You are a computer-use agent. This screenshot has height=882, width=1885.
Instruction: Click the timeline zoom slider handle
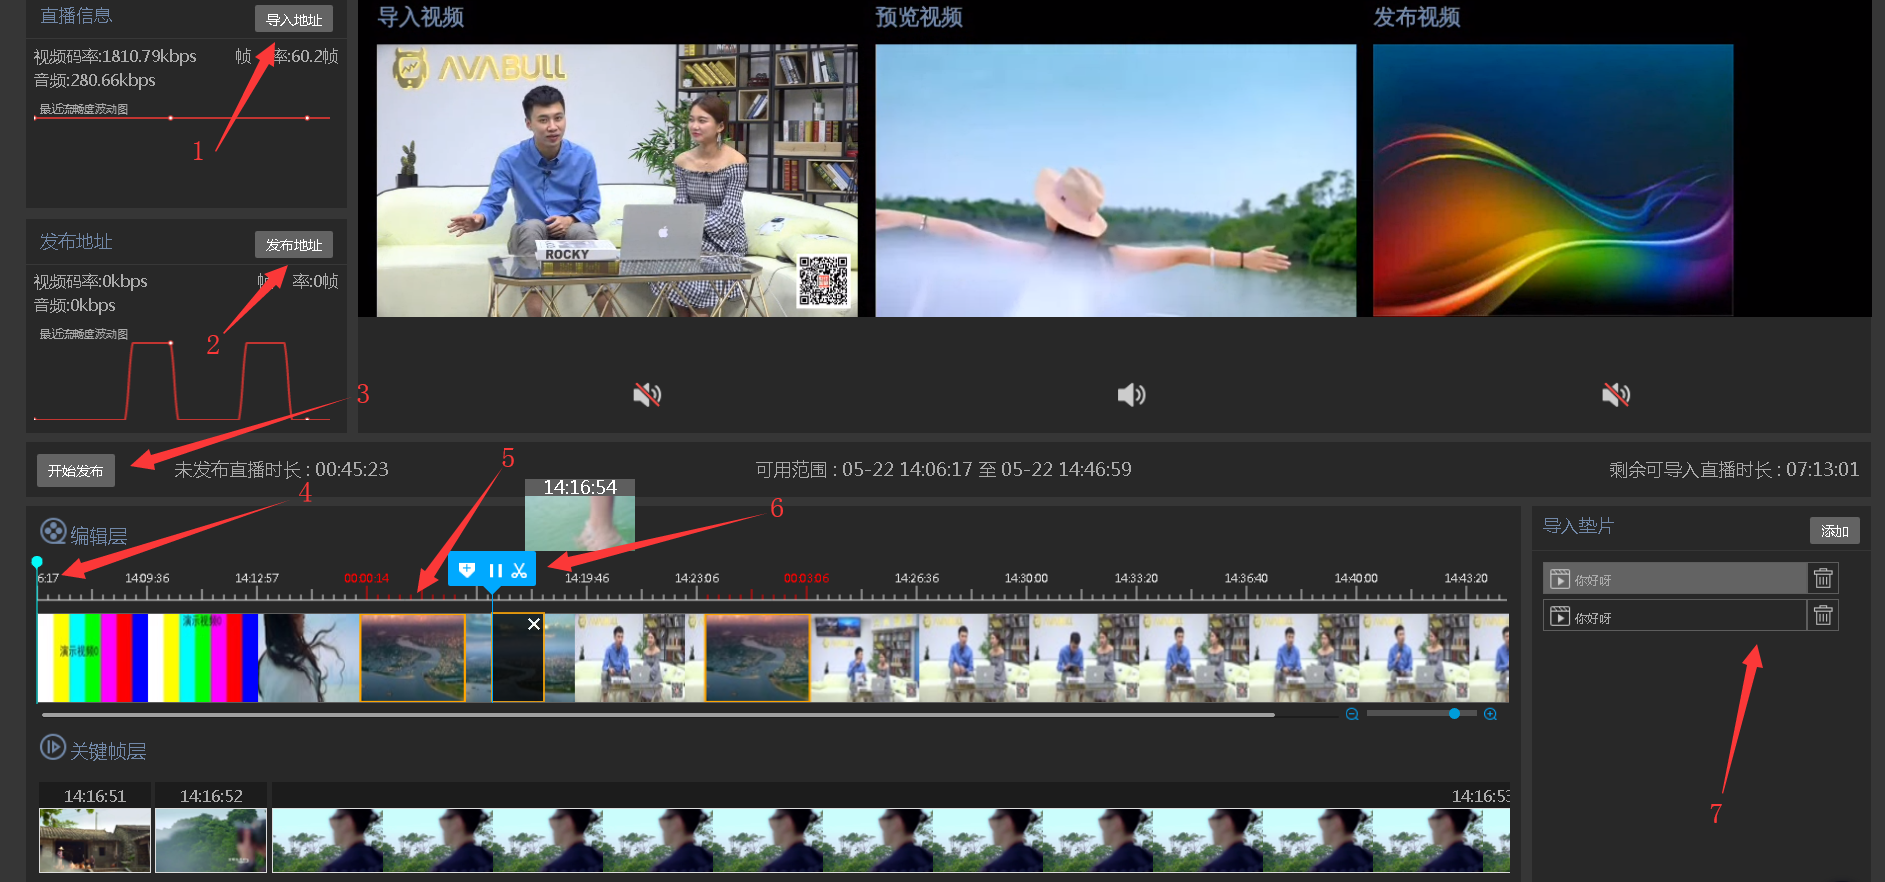(1454, 713)
